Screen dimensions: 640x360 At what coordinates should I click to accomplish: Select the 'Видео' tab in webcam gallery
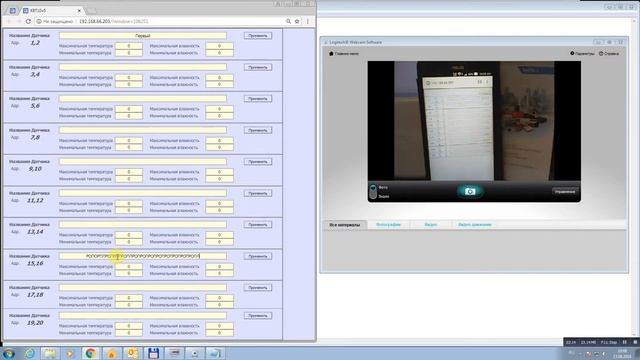(x=431, y=225)
